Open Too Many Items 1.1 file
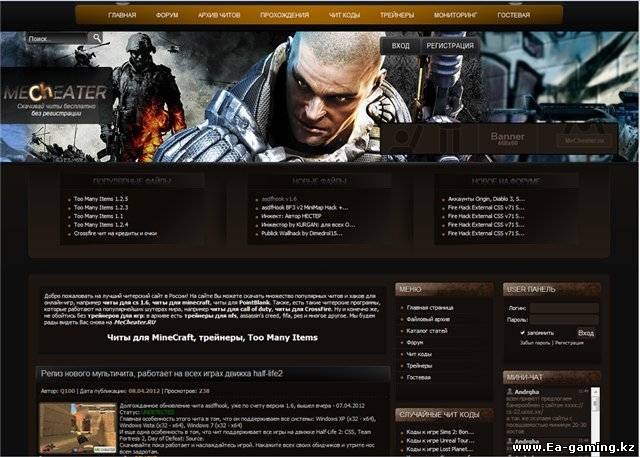The image size is (640, 457). point(98,216)
